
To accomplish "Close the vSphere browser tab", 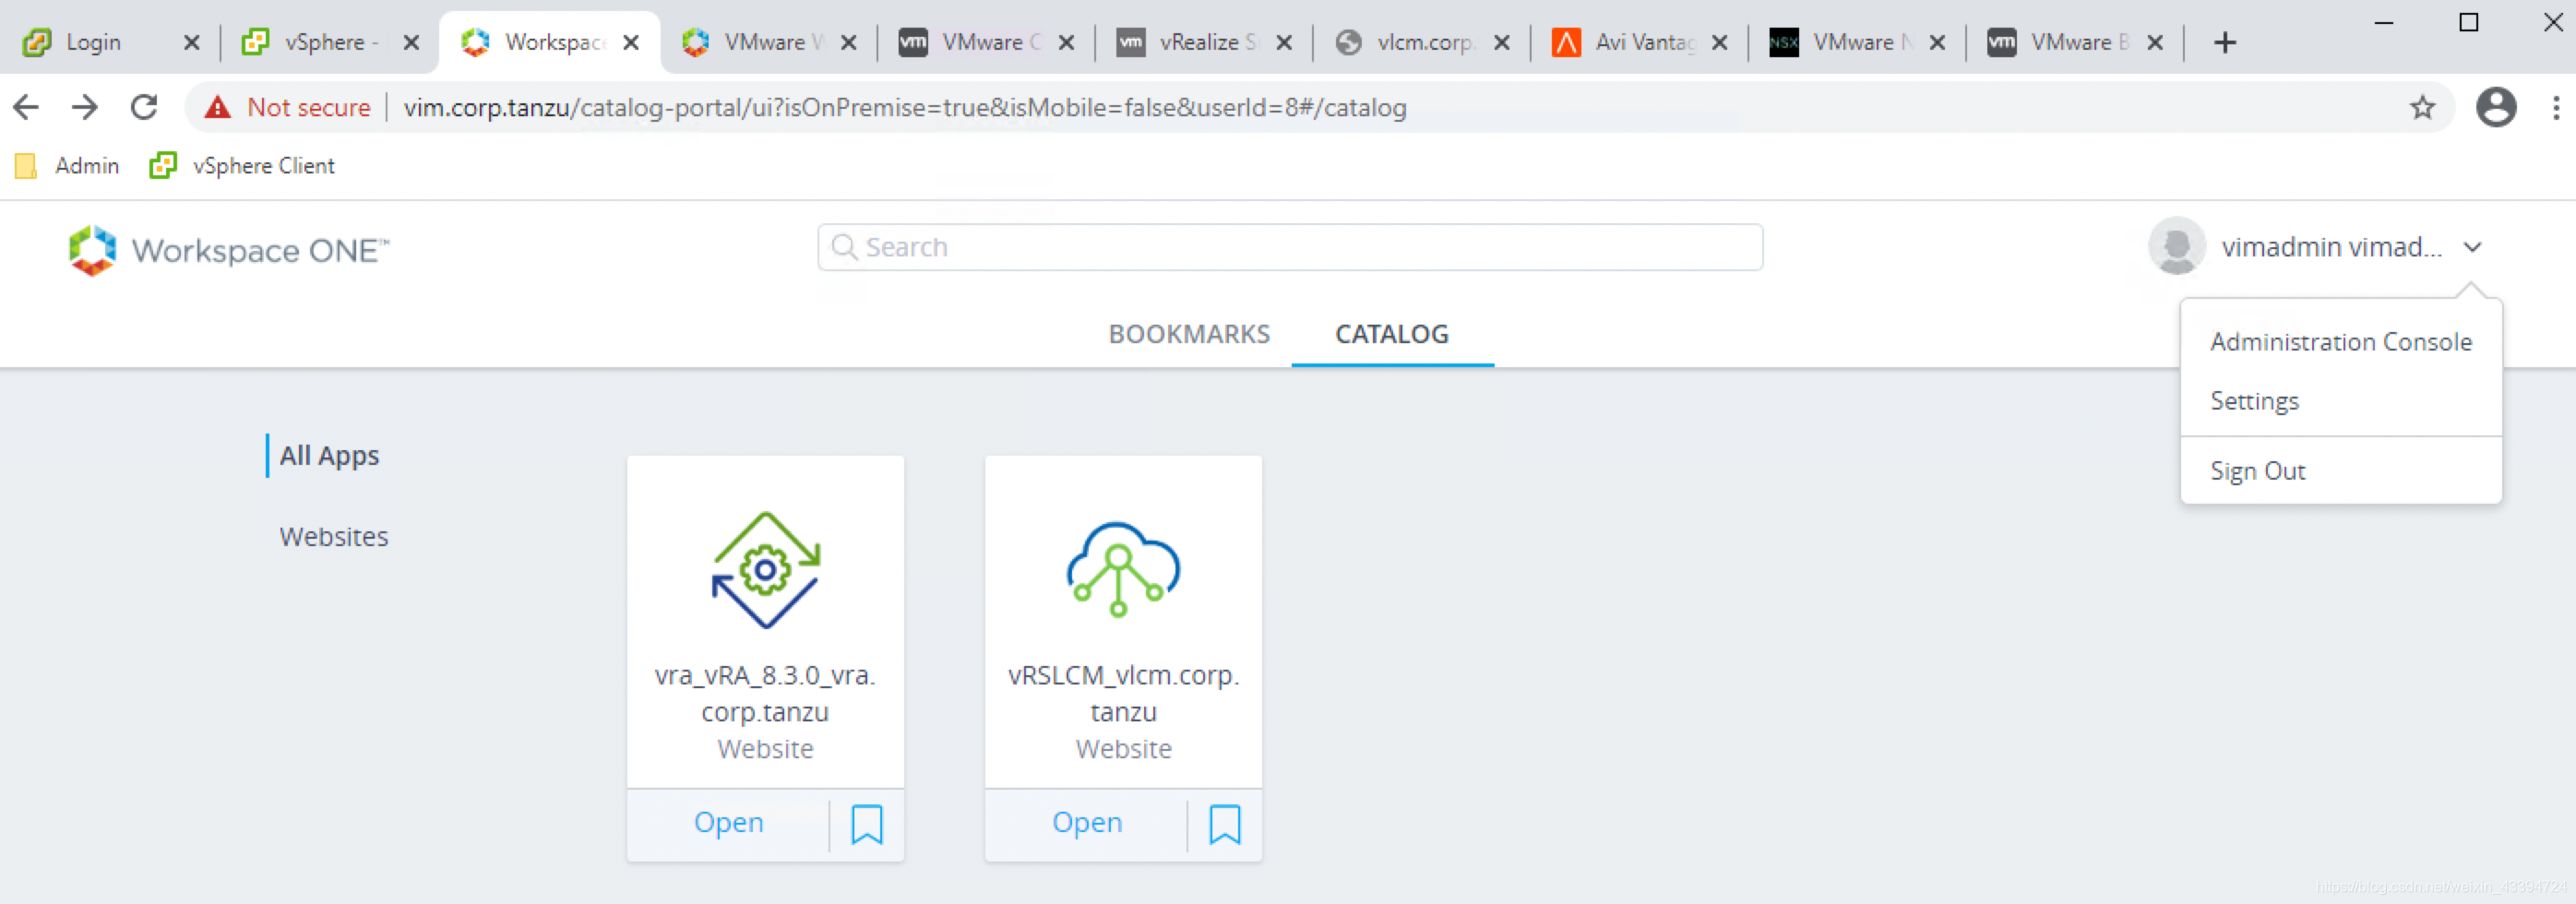I will point(410,42).
